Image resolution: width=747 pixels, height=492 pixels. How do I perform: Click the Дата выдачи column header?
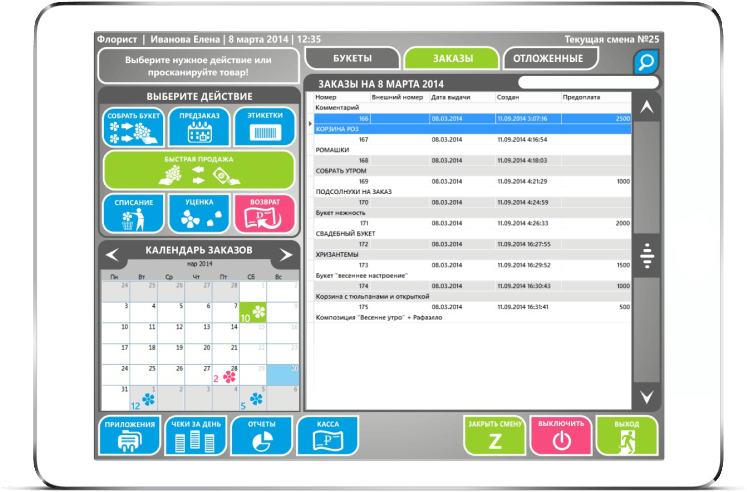[462, 97]
